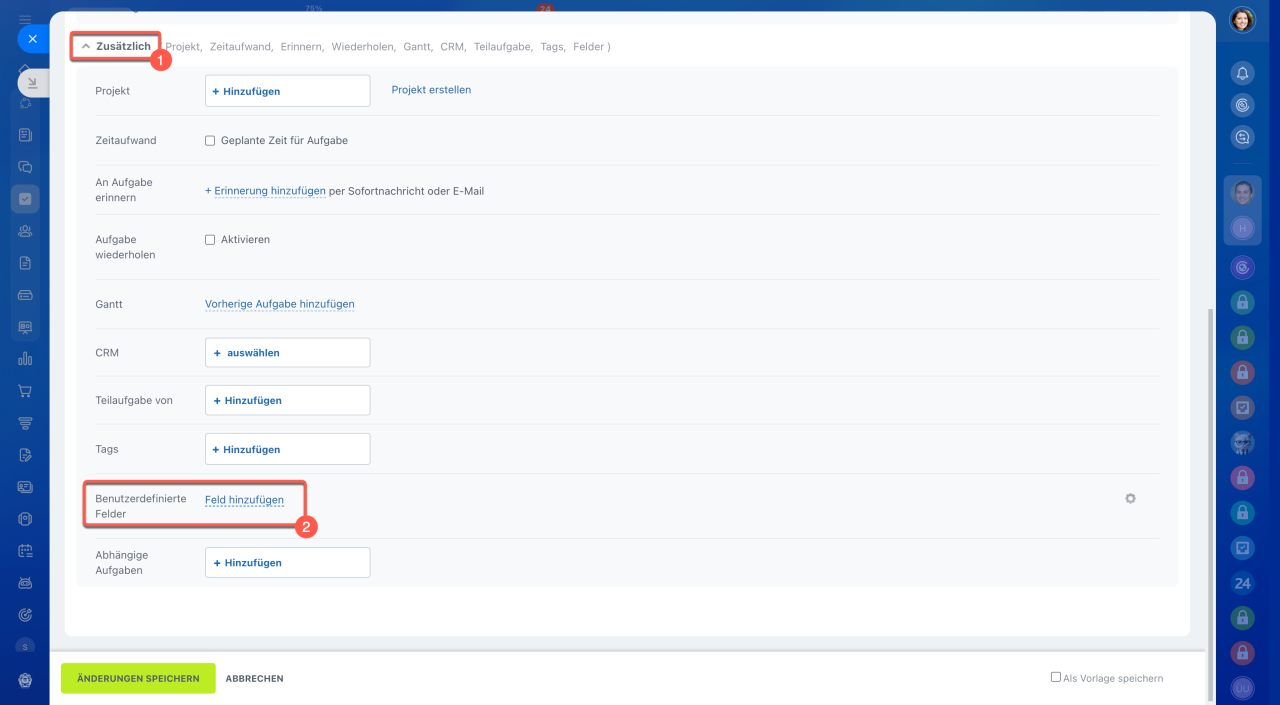1280x705 pixels.
Task: Click the Projekt erstellen link
Action: (x=431, y=90)
